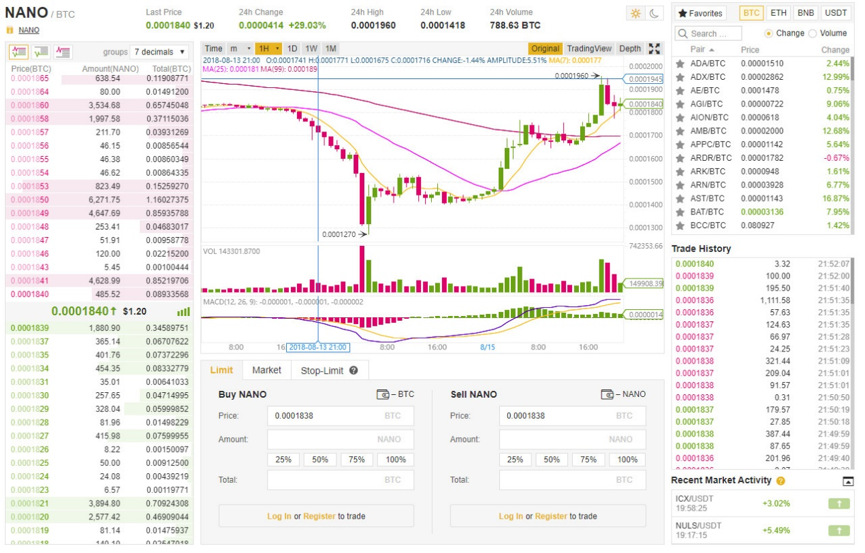Click the Buy NANO Total field
The height and width of the screenshot is (553, 865).
340,480
